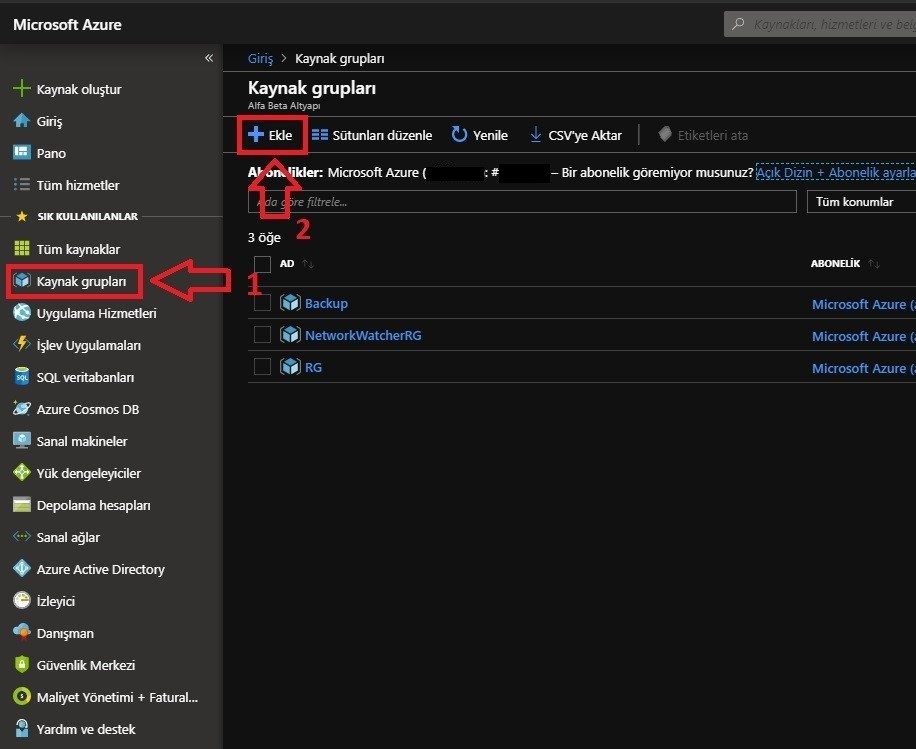This screenshot has height=749, width=916.
Task: Open the Backup row's Microsoft Azure subscription
Action: pos(863,304)
